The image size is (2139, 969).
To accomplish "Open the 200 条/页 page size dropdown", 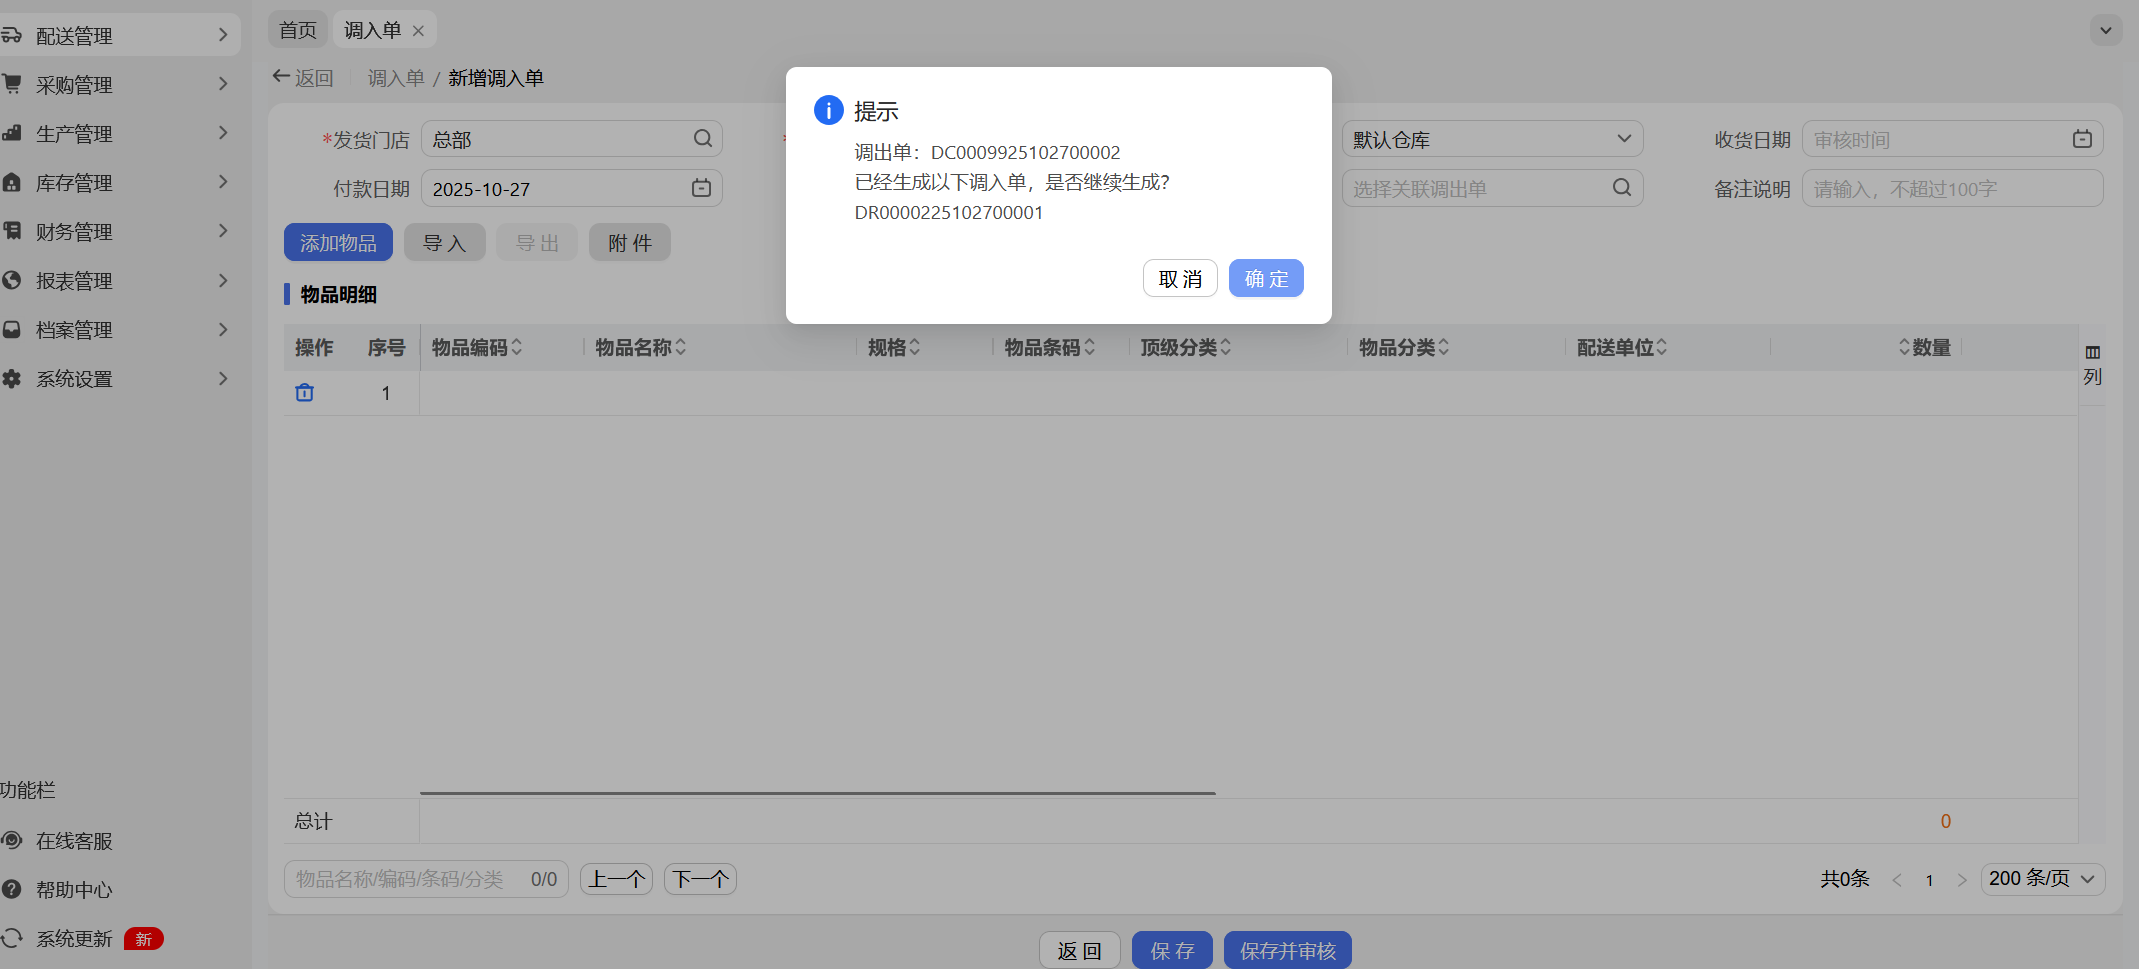I will pos(2043,879).
